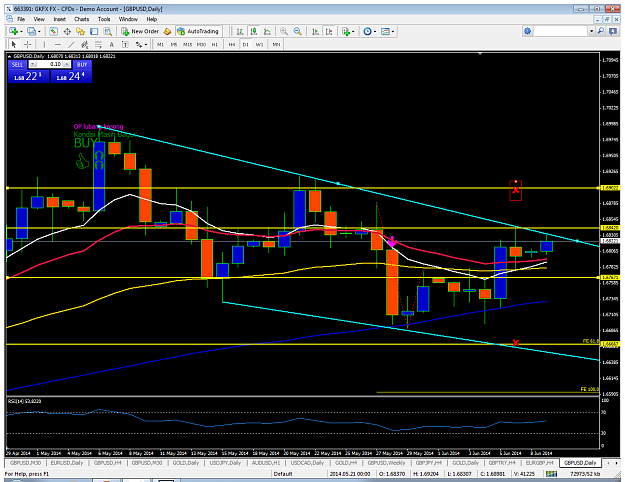Expand the new chart dropdown arrow
This screenshot has width=625, height=482.
point(21,31)
